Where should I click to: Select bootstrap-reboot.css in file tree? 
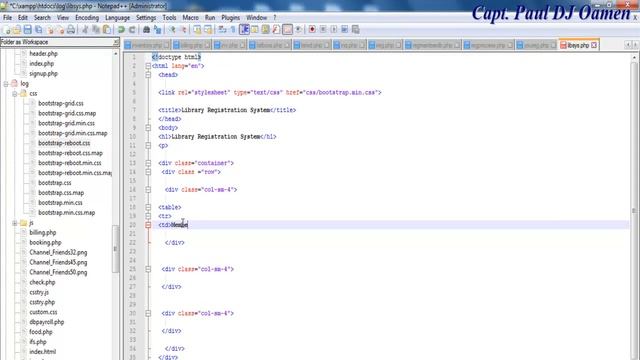pyautogui.click(x=64, y=143)
